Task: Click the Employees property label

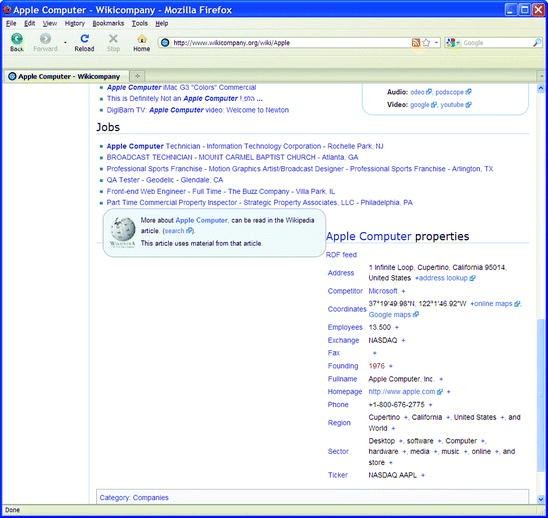Action: pos(345,328)
